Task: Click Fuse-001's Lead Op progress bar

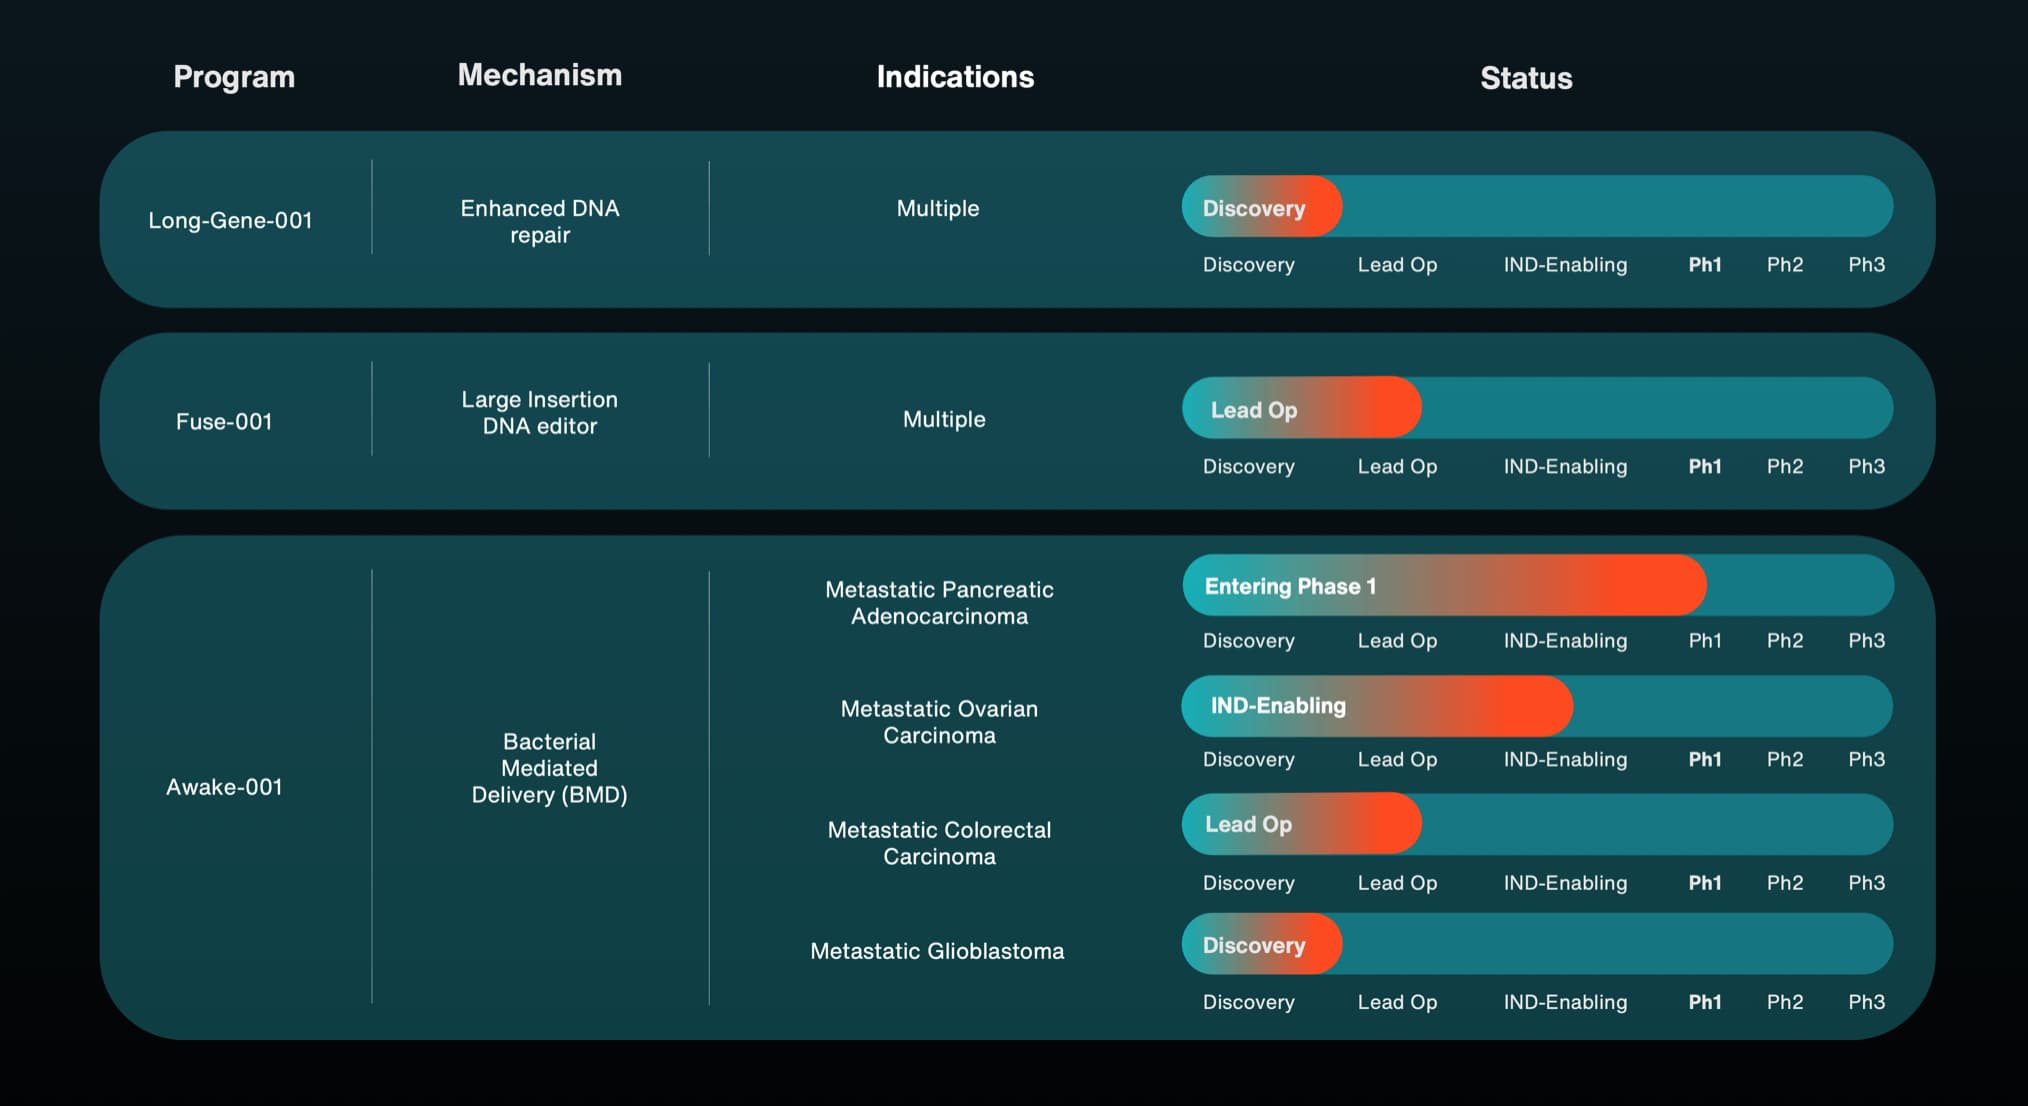Action: pyautogui.click(x=1301, y=409)
